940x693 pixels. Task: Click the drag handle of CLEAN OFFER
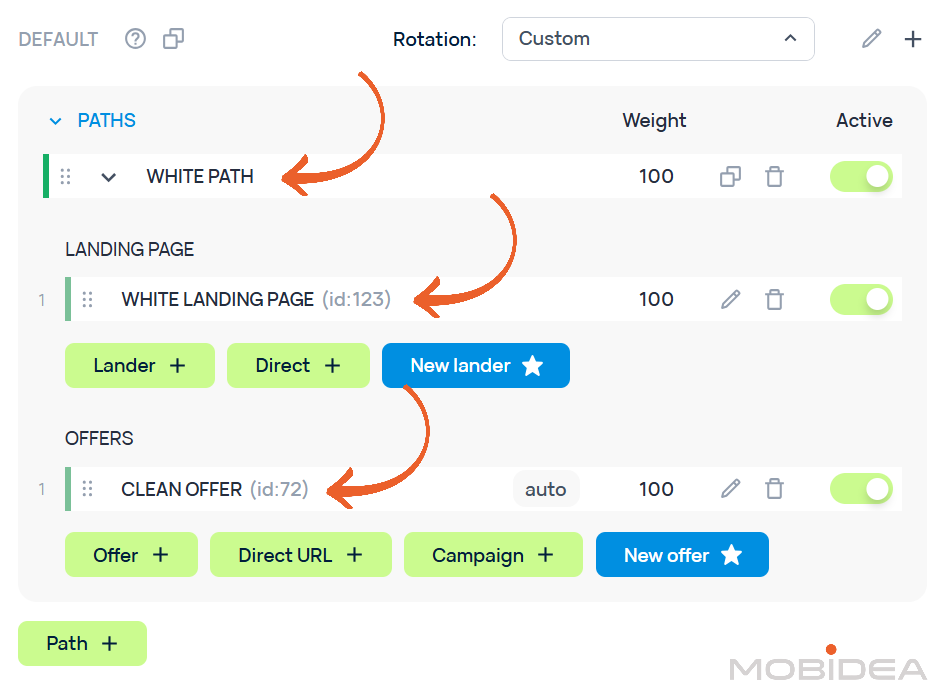point(87,489)
